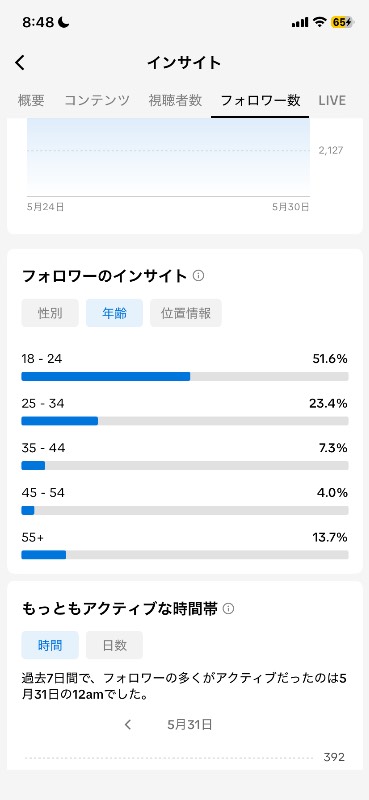Tap the battery indicator in status bar
The image size is (369, 800).
pos(342,22)
